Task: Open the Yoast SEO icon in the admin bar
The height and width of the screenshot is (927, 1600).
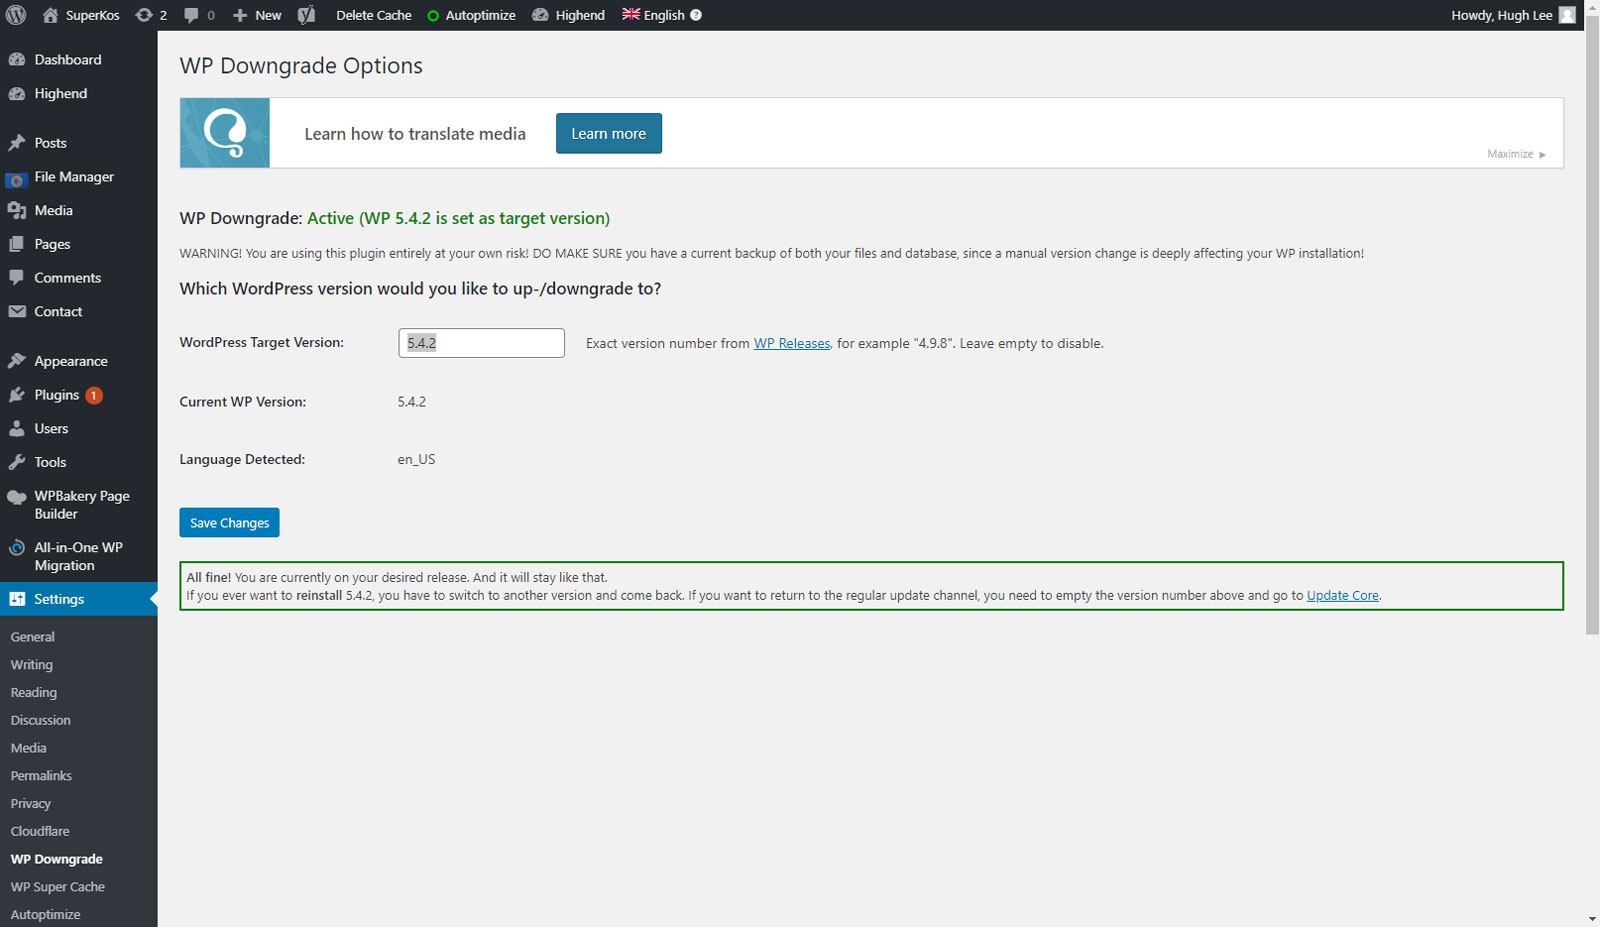Action: click(x=307, y=15)
